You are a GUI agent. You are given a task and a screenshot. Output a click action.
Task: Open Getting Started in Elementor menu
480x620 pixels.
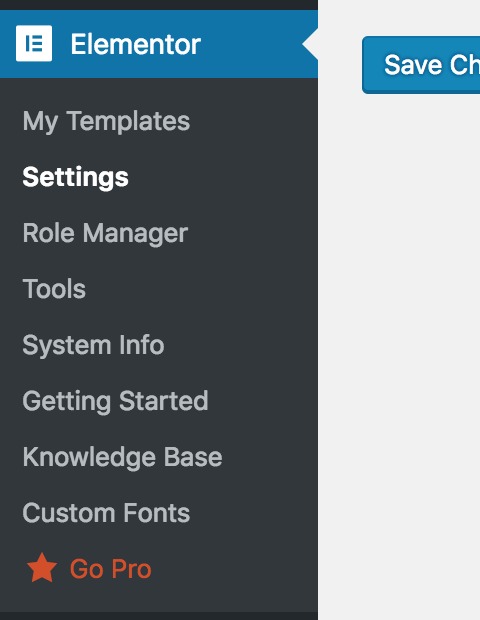115,401
